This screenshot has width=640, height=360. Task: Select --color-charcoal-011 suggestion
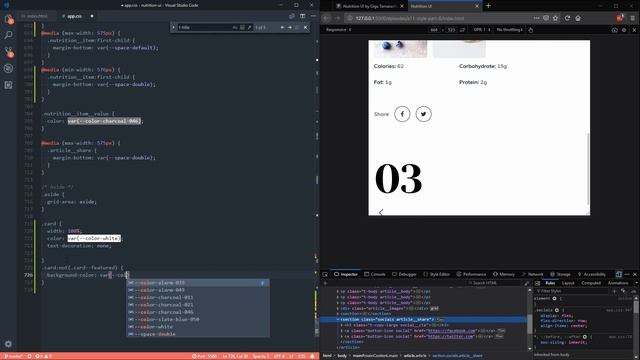(198, 298)
